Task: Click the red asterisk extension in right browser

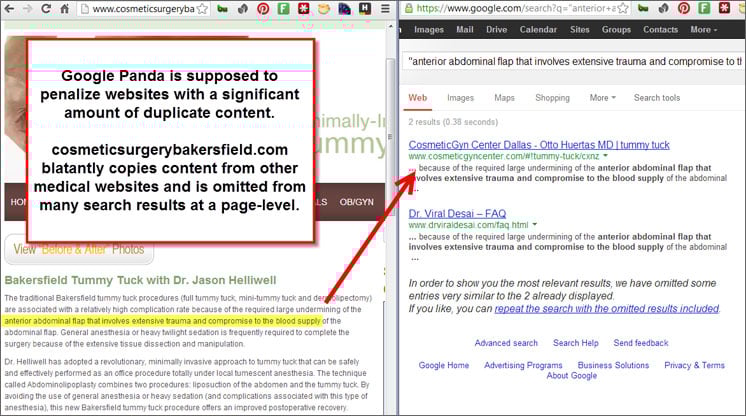Action: [x=724, y=8]
